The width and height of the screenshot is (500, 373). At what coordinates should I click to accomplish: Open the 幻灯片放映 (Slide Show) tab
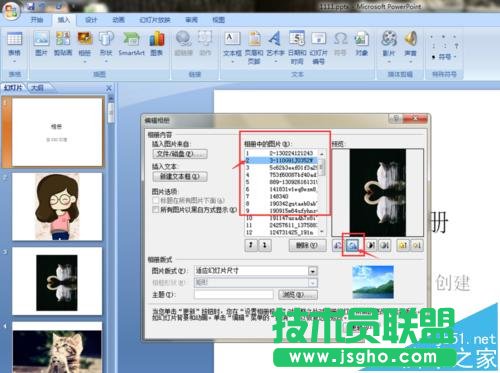(x=155, y=20)
